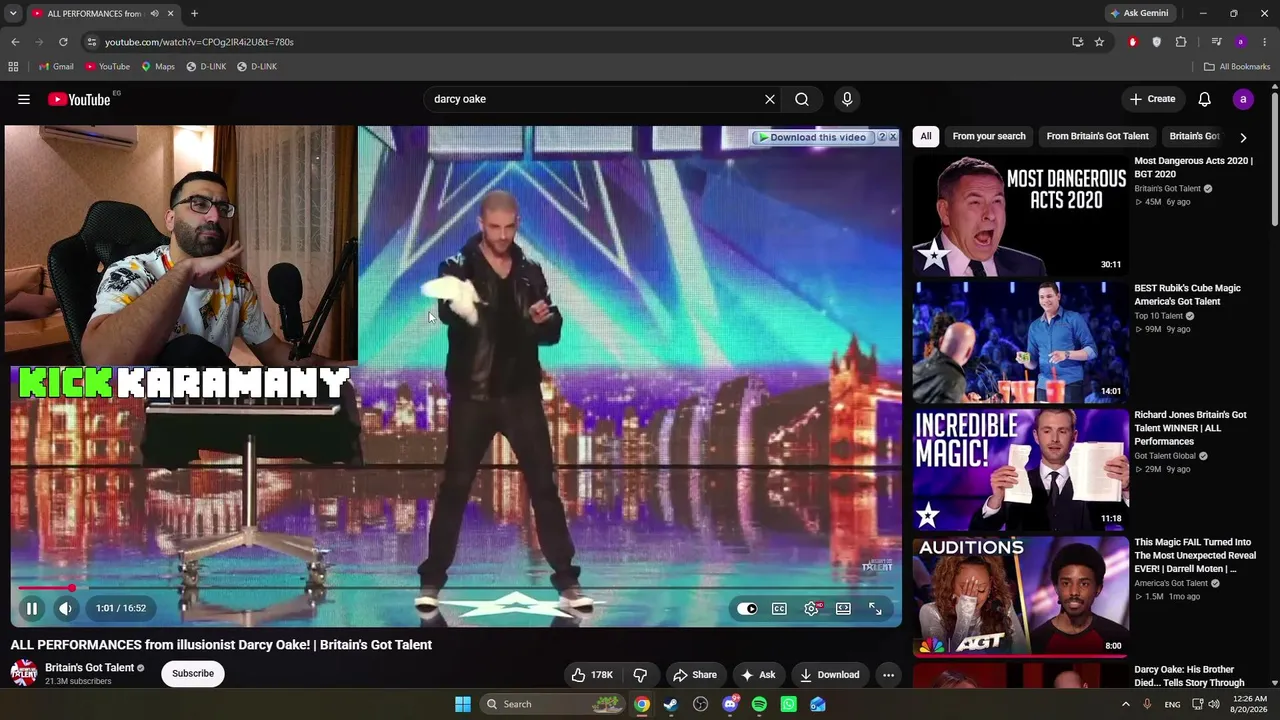
Task: Open Spotify from the taskbar
Action: [x=759, y=704]
